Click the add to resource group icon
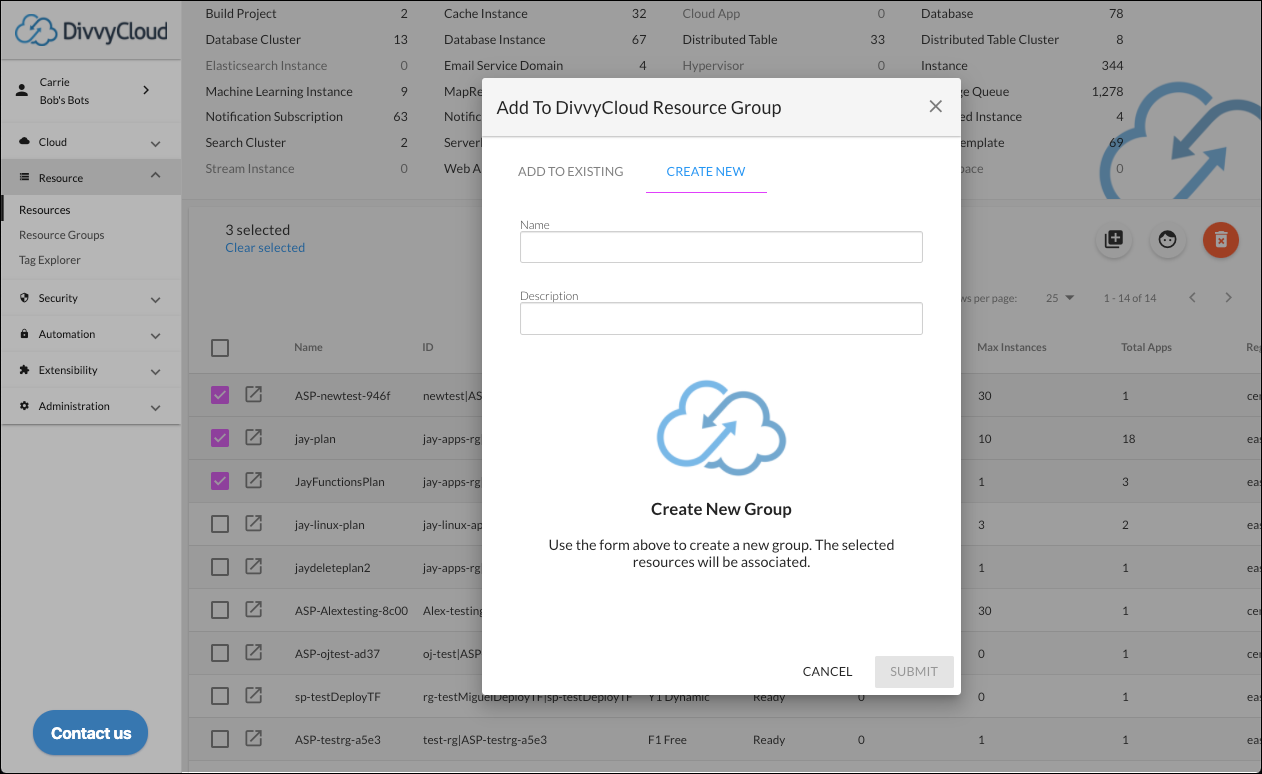 (1114, 240)
